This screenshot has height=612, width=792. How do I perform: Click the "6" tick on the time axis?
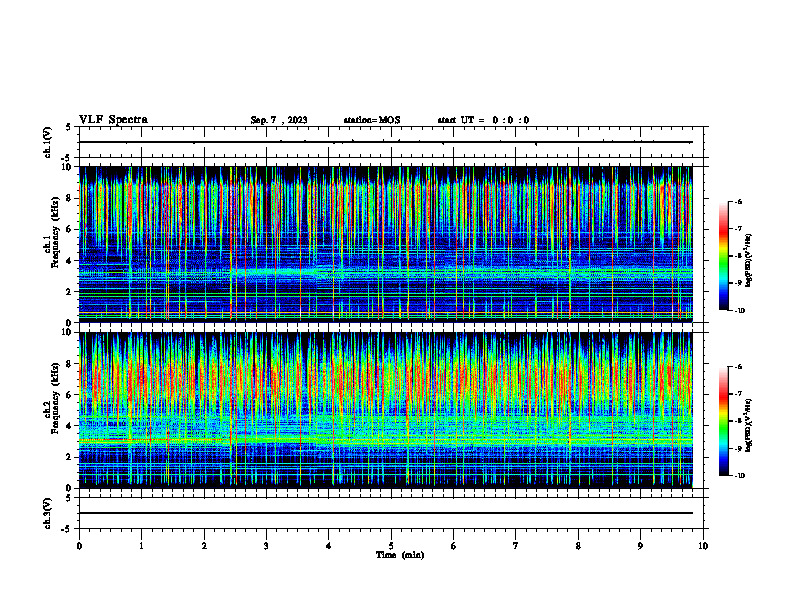(454, 546)
